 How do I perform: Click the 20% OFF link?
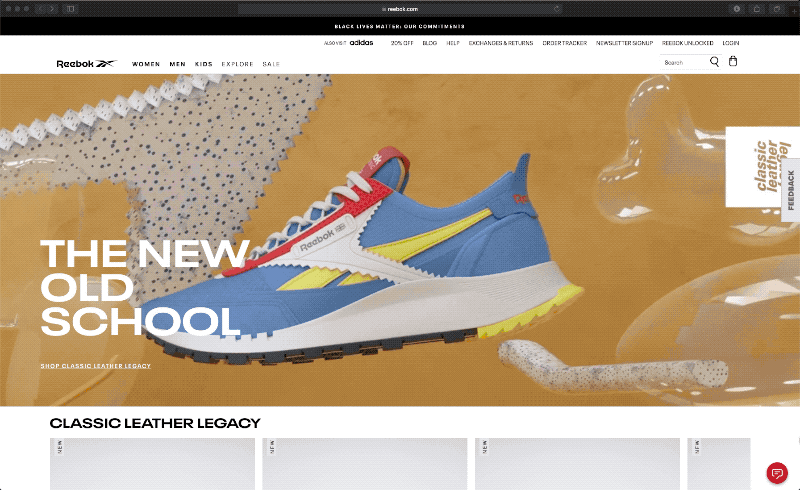pyautogui.click(x=402, y=43)
